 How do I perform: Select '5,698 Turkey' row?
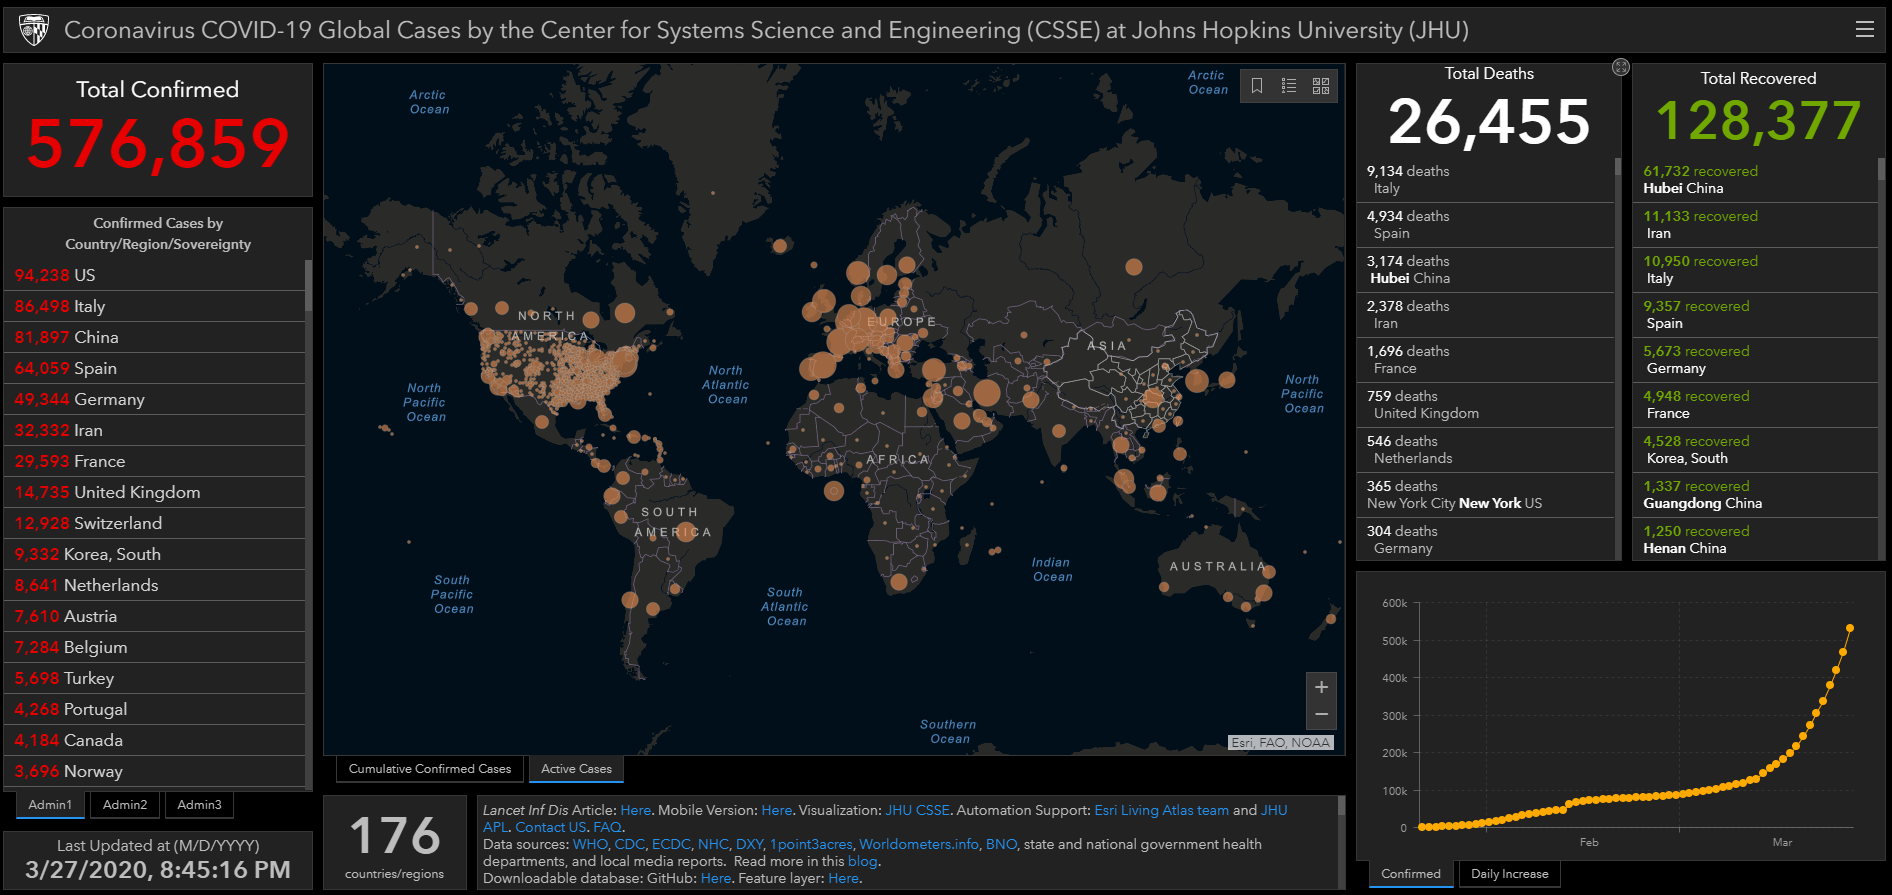tap(155, 678)
